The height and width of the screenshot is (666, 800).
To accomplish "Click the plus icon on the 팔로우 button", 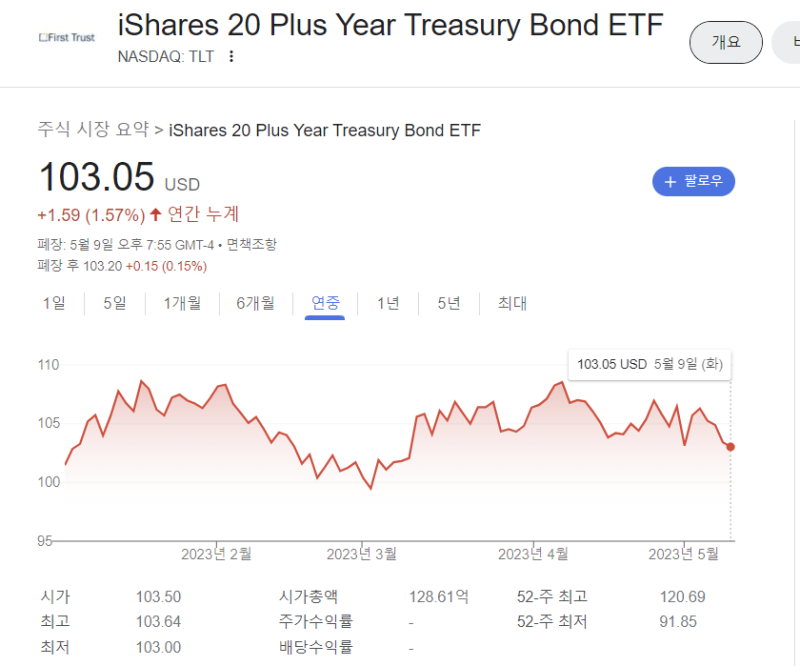I will [x=668, y=181].
